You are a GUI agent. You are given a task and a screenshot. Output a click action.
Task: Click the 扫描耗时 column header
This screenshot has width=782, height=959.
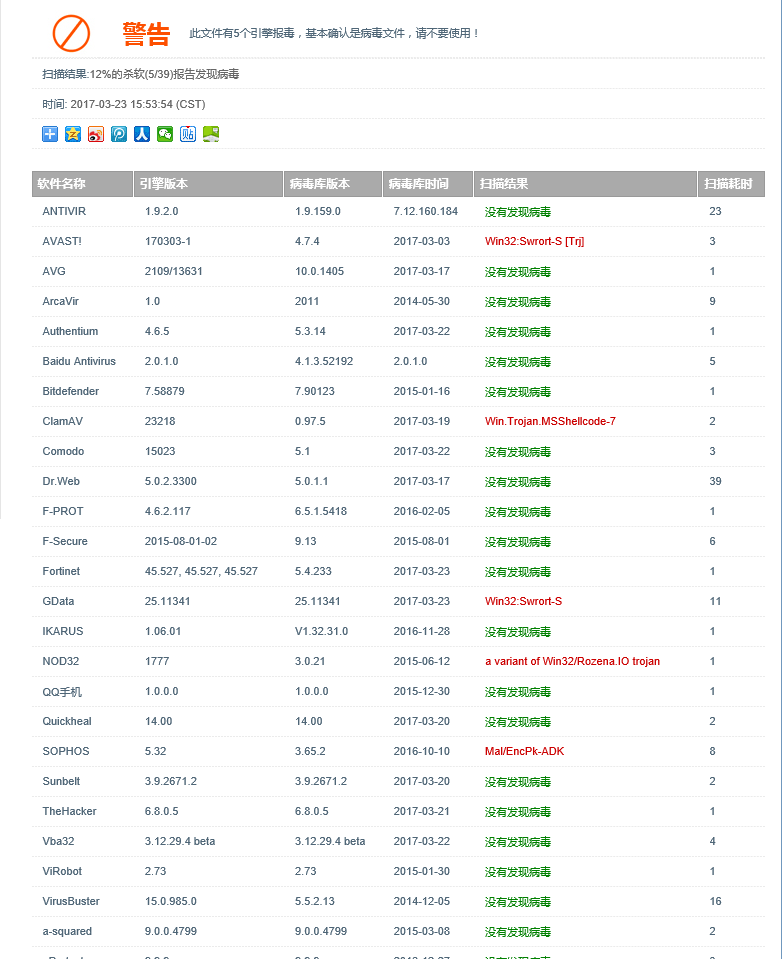pyautogui.click(x=731, y=184)
